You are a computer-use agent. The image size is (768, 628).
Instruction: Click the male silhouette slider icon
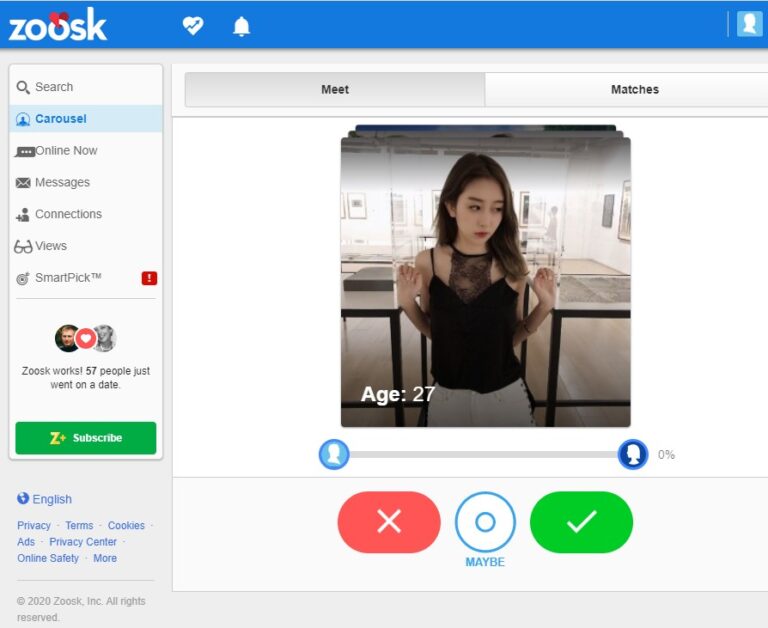334,454
